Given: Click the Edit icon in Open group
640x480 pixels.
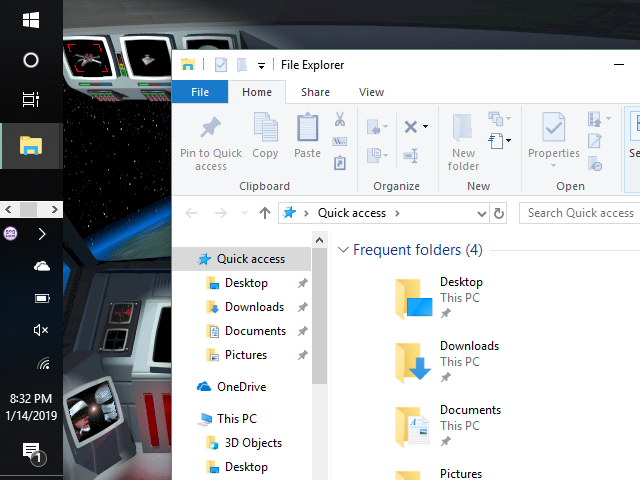Looking at the screenshot, I should tap(595, 141).
